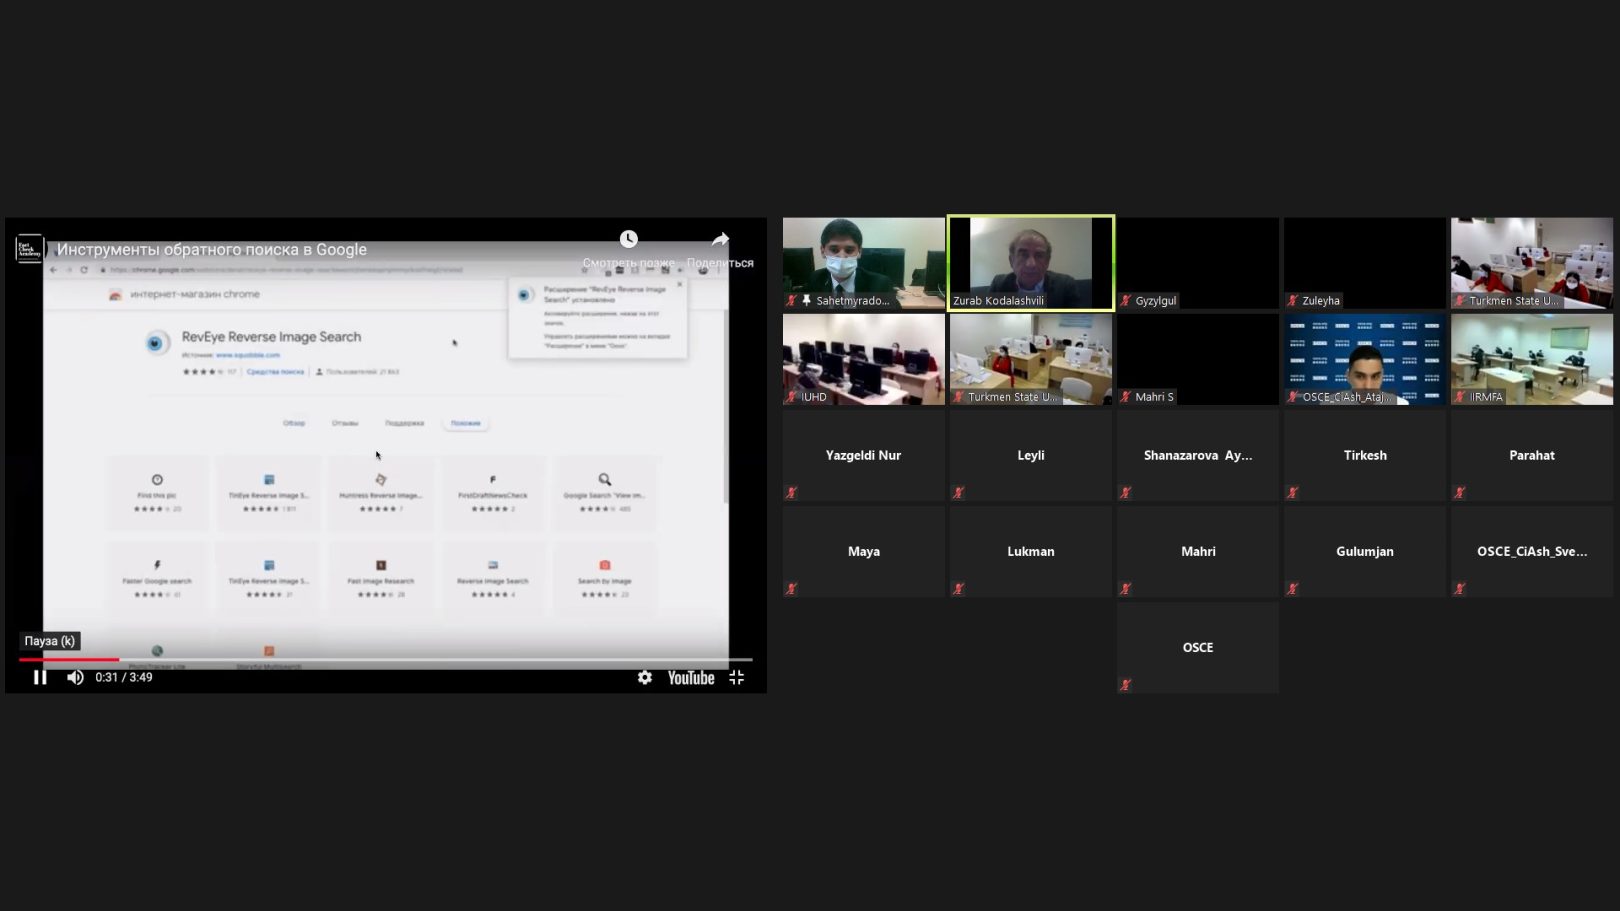Click the 0:31 / 3:49 time display
Screen dimensions: 1620x911
pos(124,677)
